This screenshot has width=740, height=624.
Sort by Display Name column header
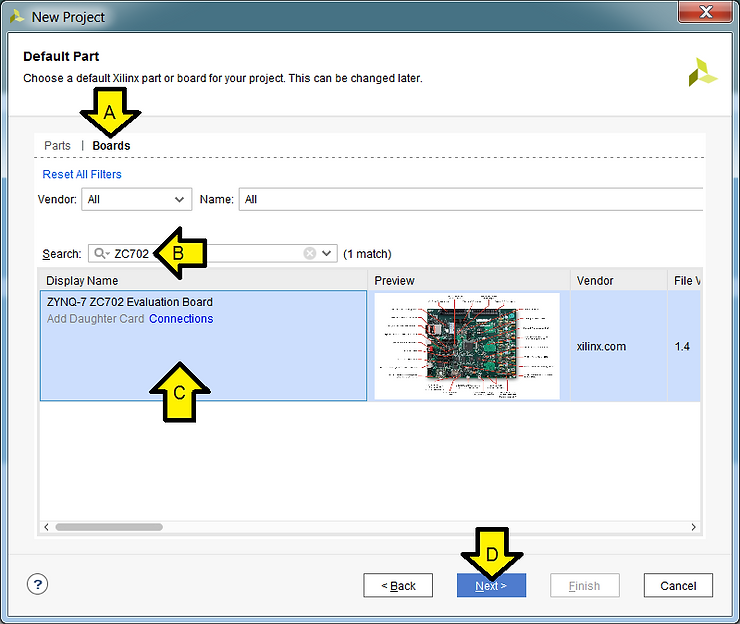[x=203, y=280]
